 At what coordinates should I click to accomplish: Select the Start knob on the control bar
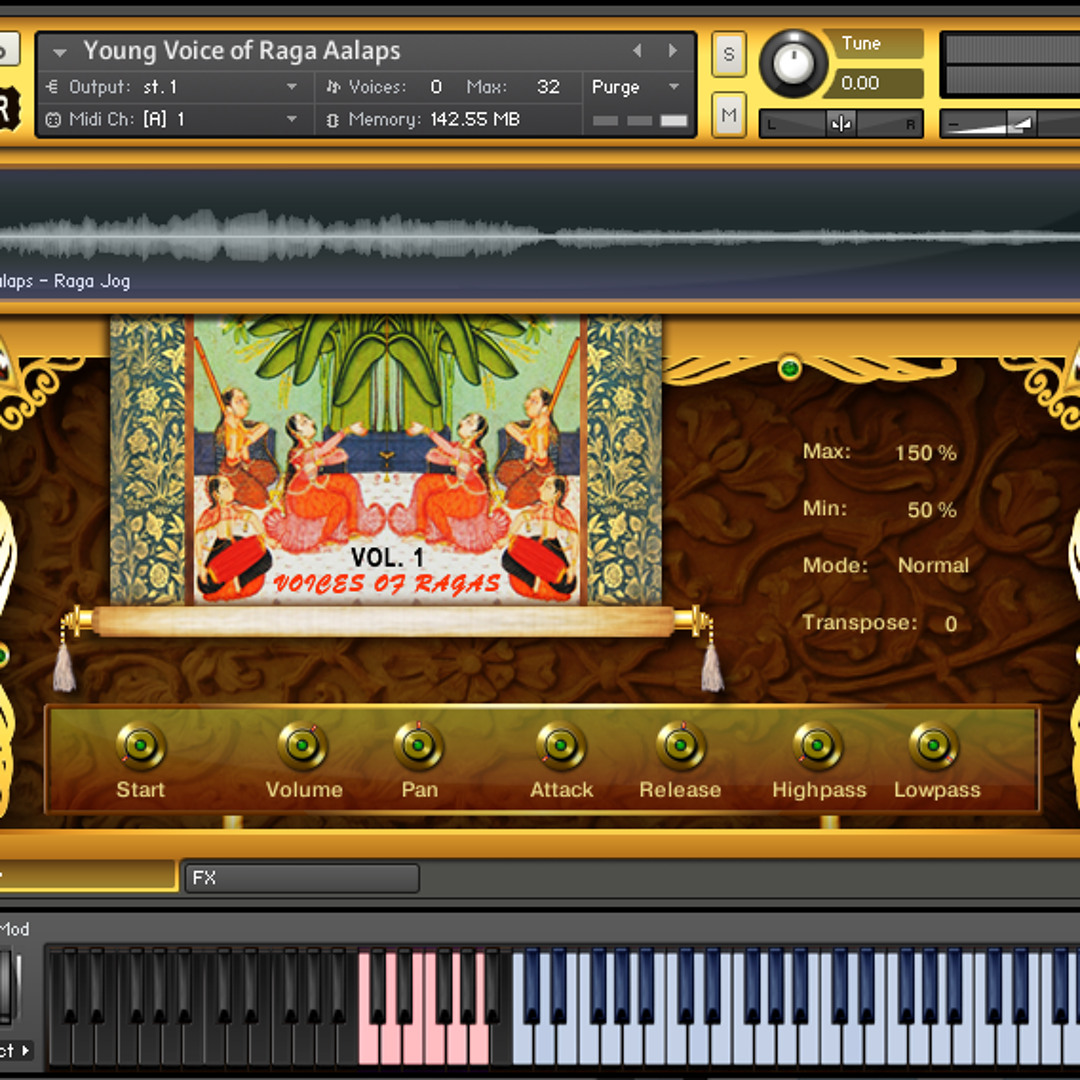pyautogui.click(x=140, y=746)
